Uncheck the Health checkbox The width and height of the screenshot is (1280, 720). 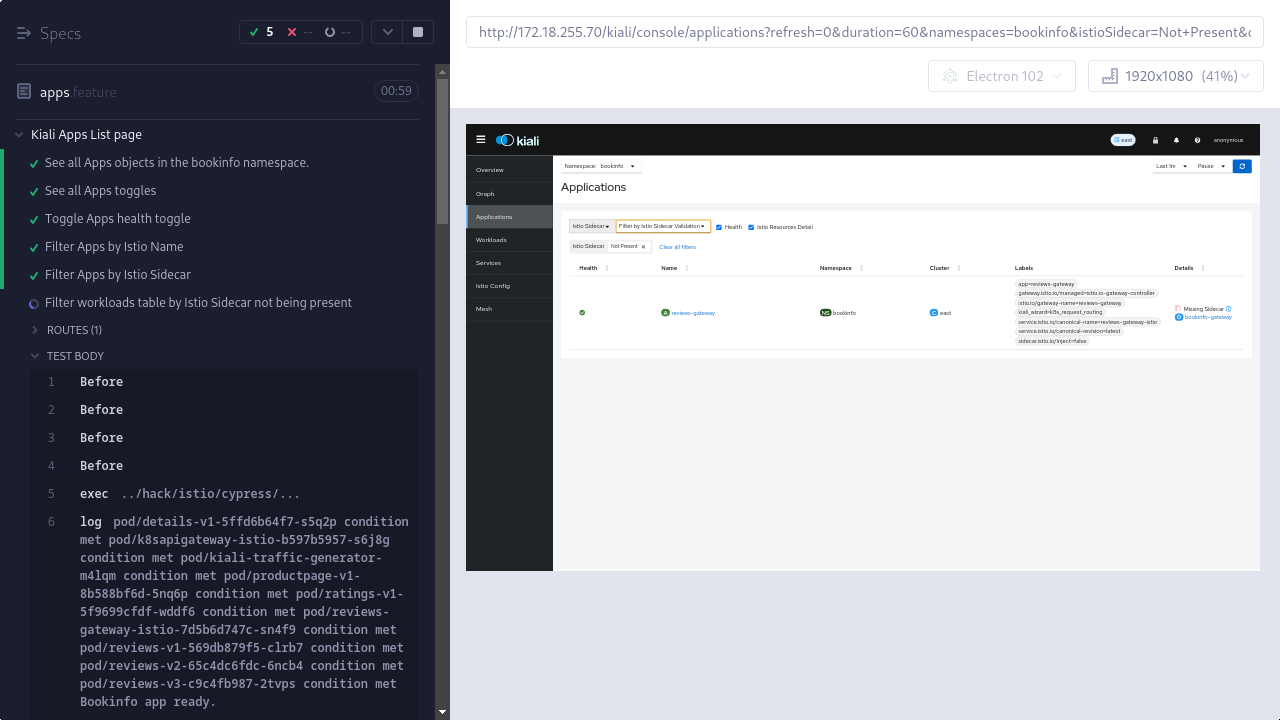719,227
